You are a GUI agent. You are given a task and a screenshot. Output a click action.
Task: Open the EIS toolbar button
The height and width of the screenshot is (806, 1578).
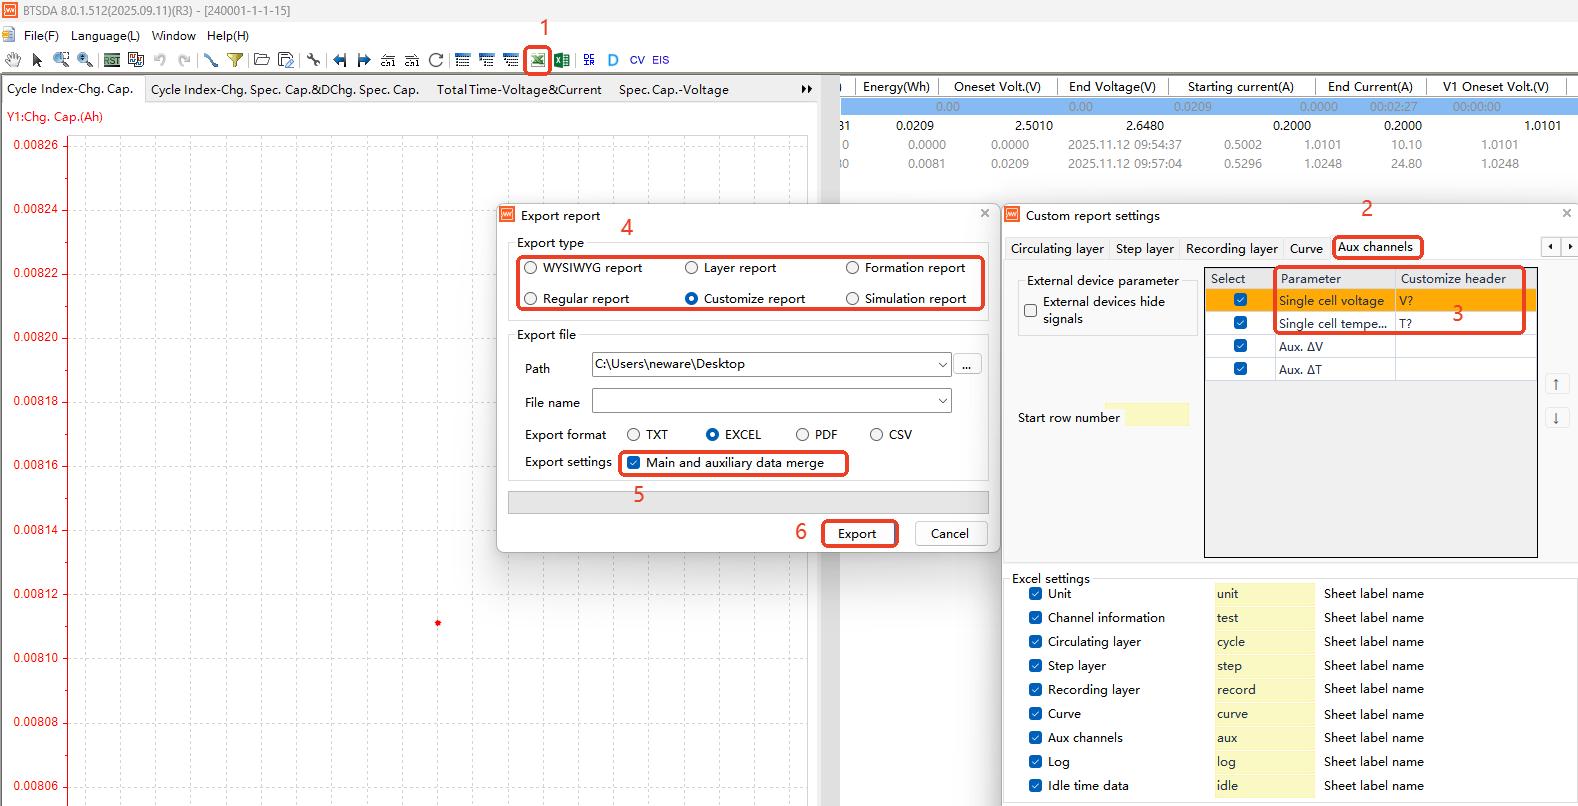point(661,60)
